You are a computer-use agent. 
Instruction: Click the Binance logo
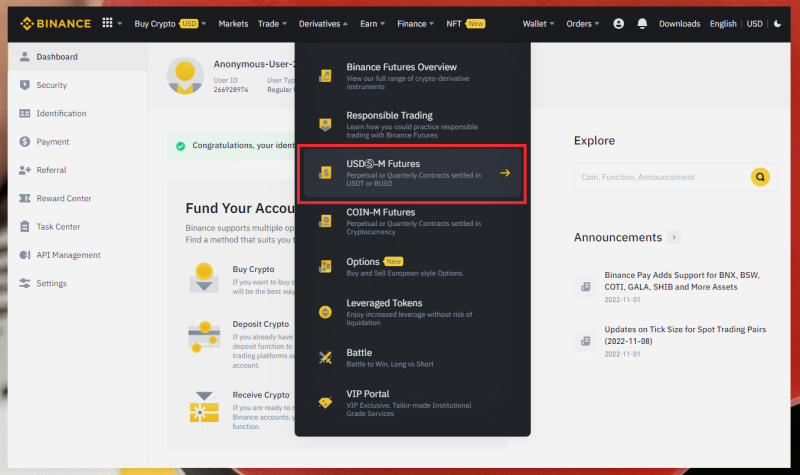[x=55, y=23]
